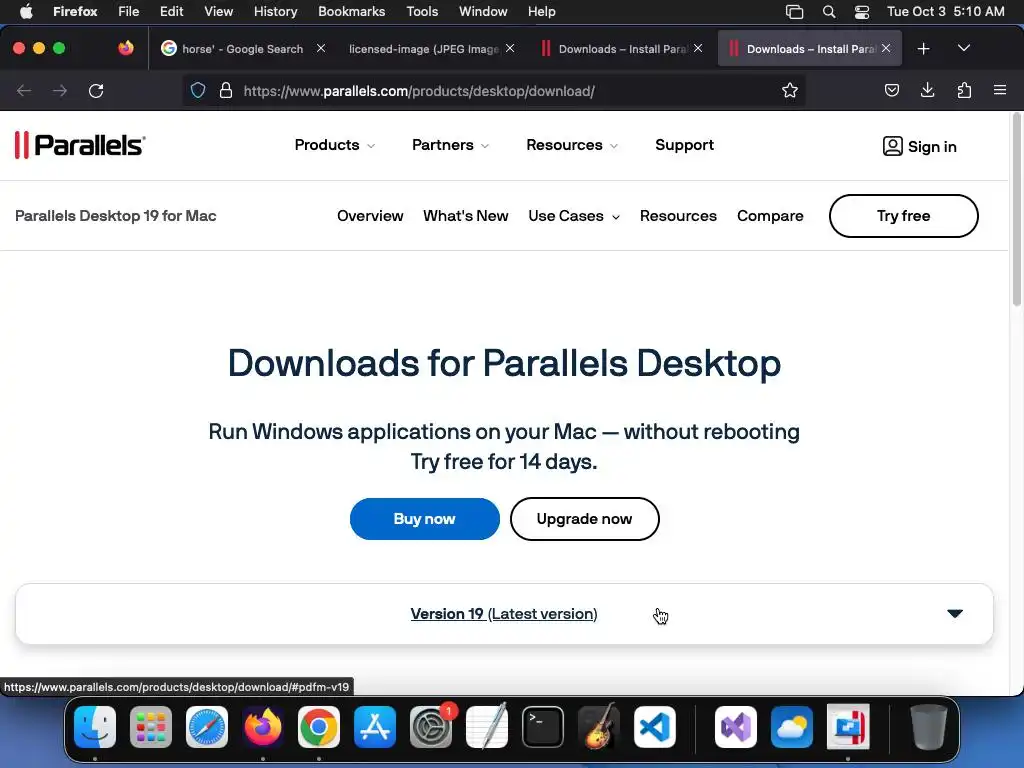Viewport: 1024px width, 768px height.
Task: Open Launchpad from the Dock
Action: [151, 727]
